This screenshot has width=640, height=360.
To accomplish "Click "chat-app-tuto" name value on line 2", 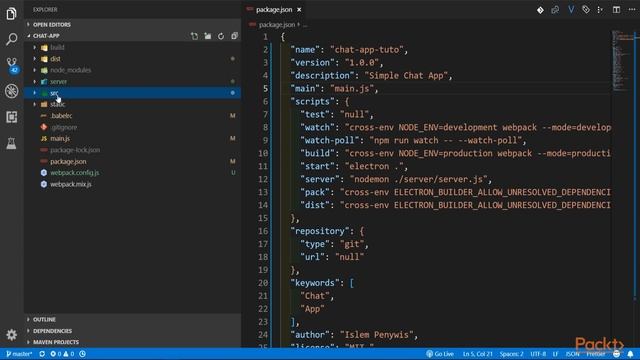I will (366, 50).
